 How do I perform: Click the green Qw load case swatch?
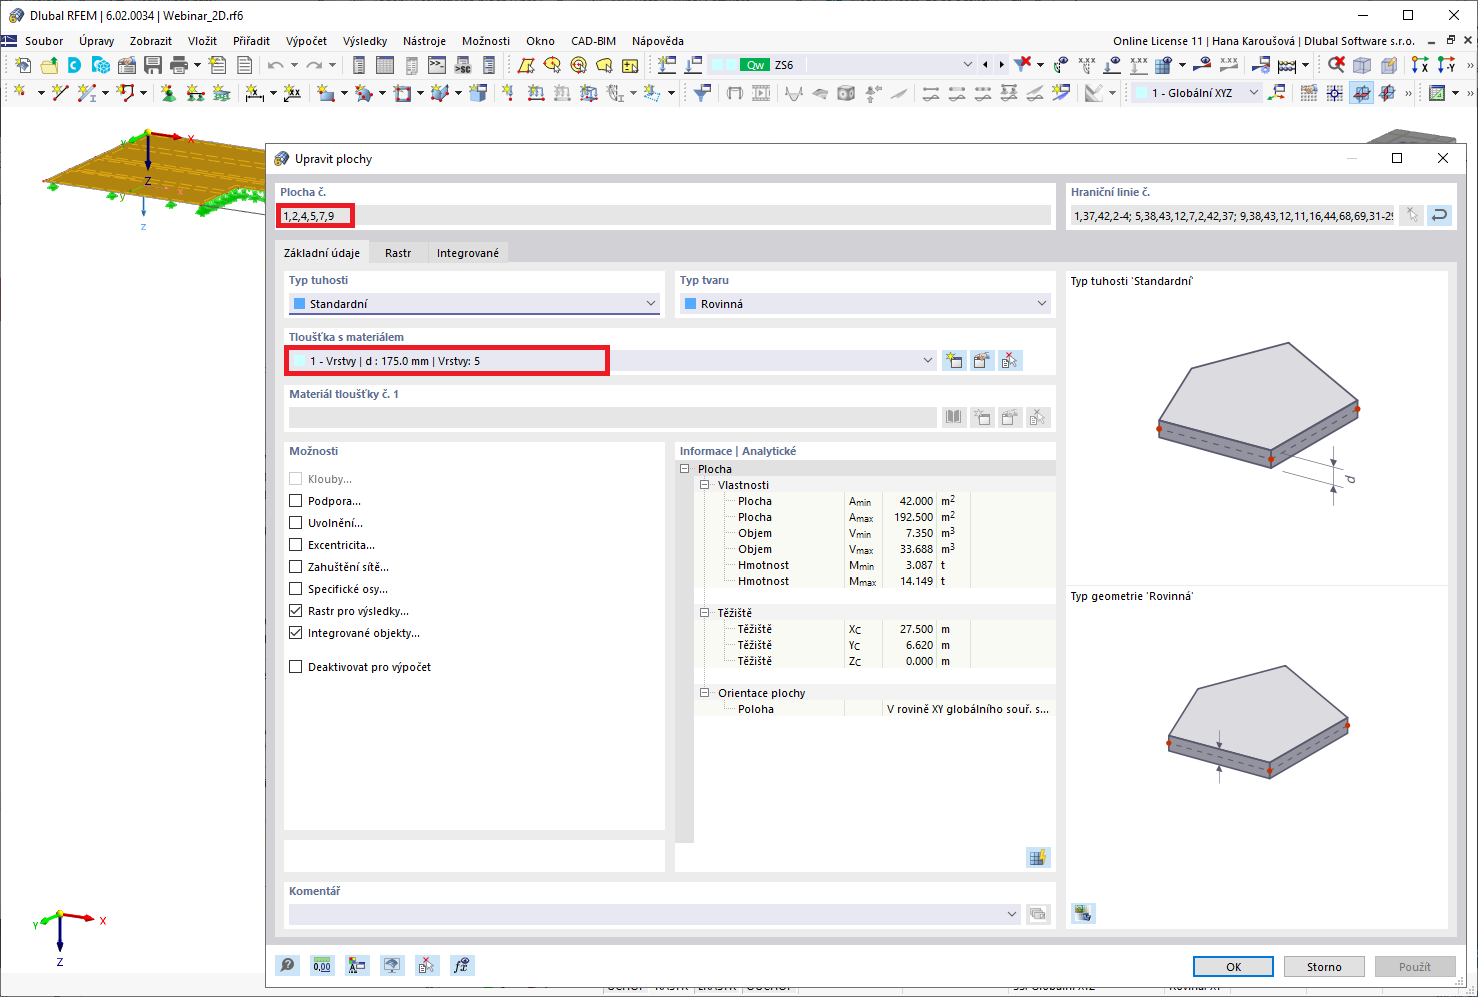point(755,65)
